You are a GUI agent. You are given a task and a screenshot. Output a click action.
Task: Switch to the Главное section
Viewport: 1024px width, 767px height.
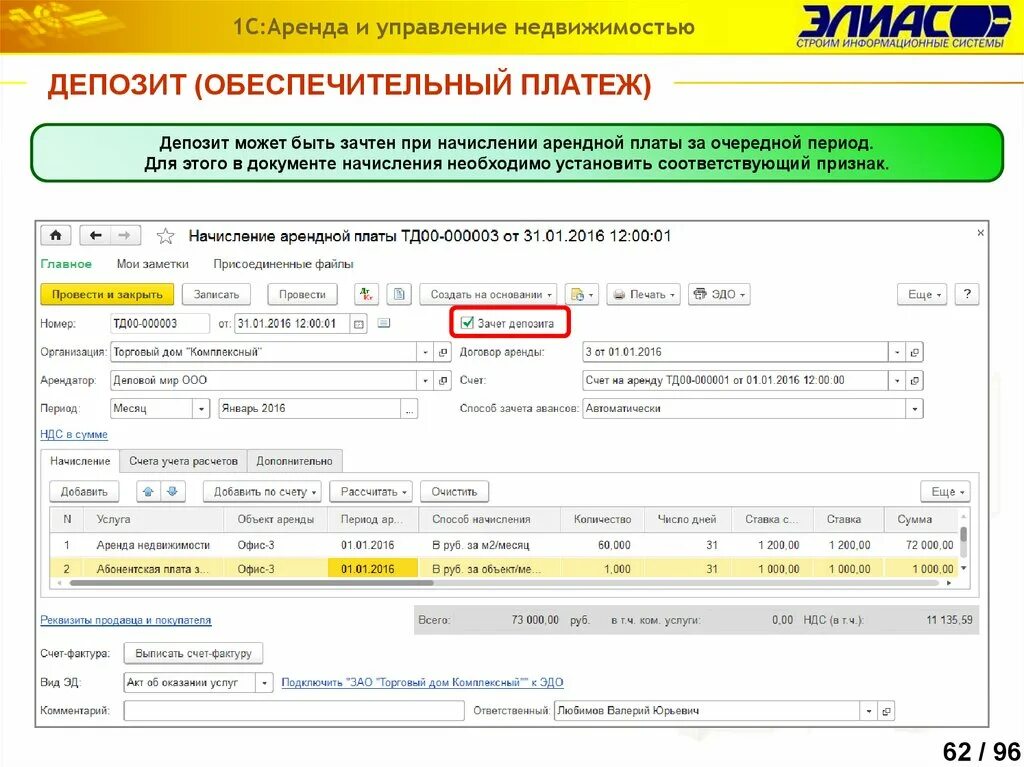tap(66, 264)
